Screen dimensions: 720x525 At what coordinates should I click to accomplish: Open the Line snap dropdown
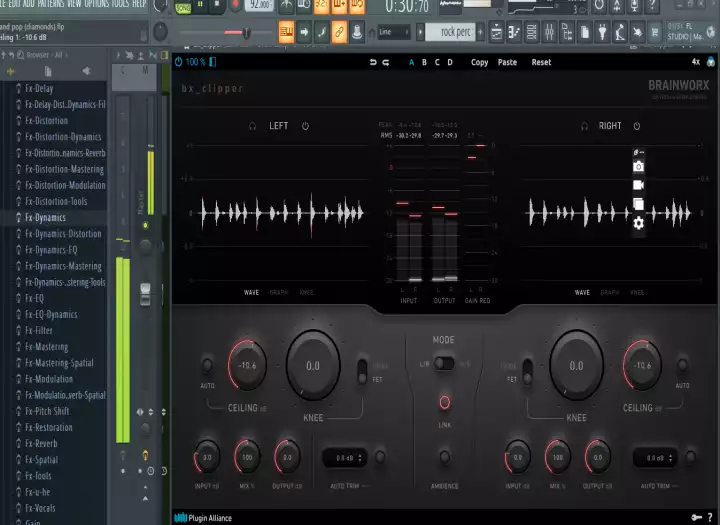[x=393, y=32]
